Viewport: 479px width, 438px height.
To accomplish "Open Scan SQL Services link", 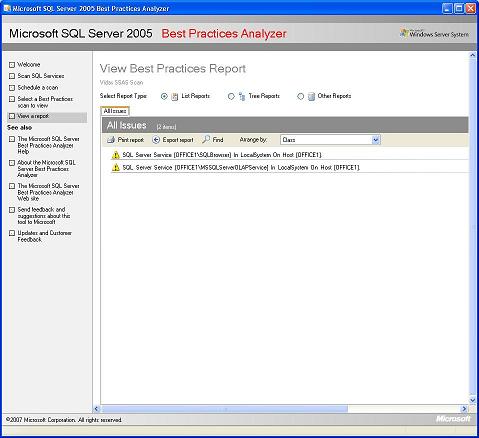I will (41, 76).
